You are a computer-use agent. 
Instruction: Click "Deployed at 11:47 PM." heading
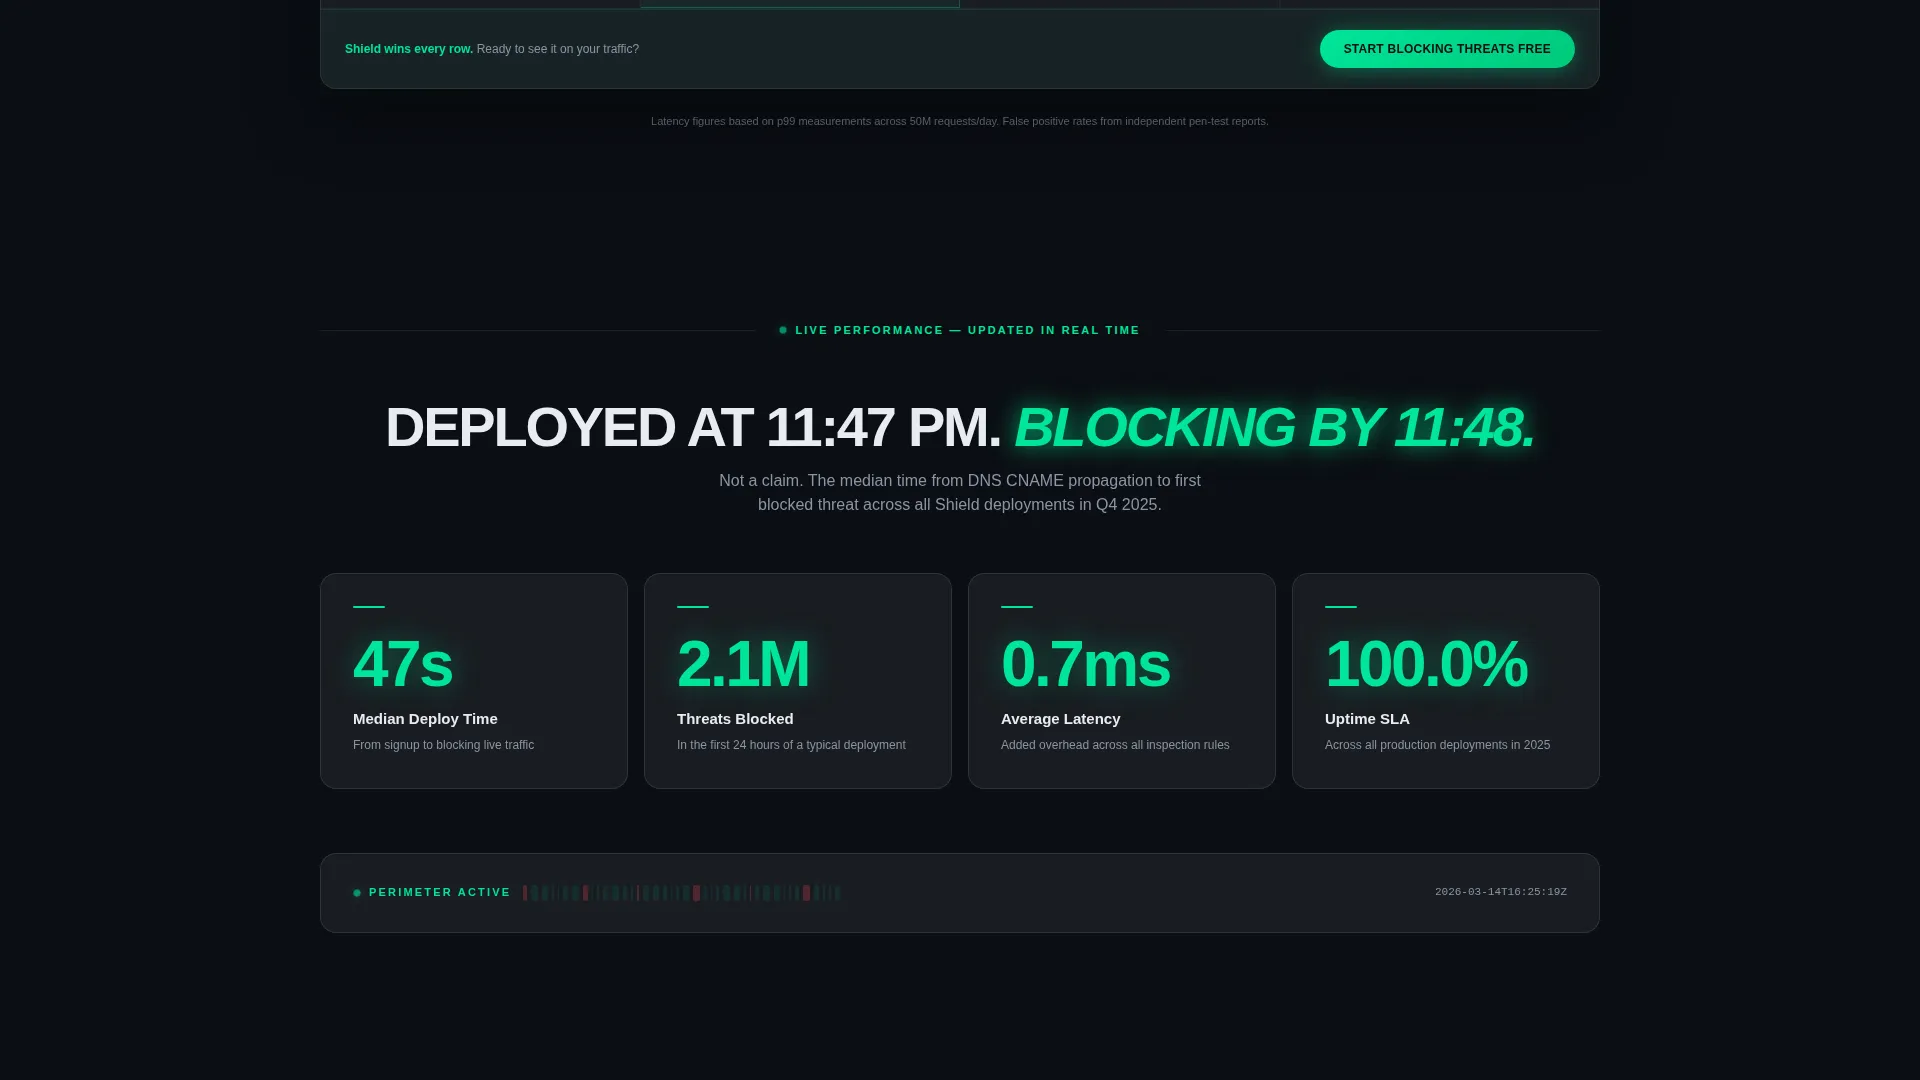[693, 427]
